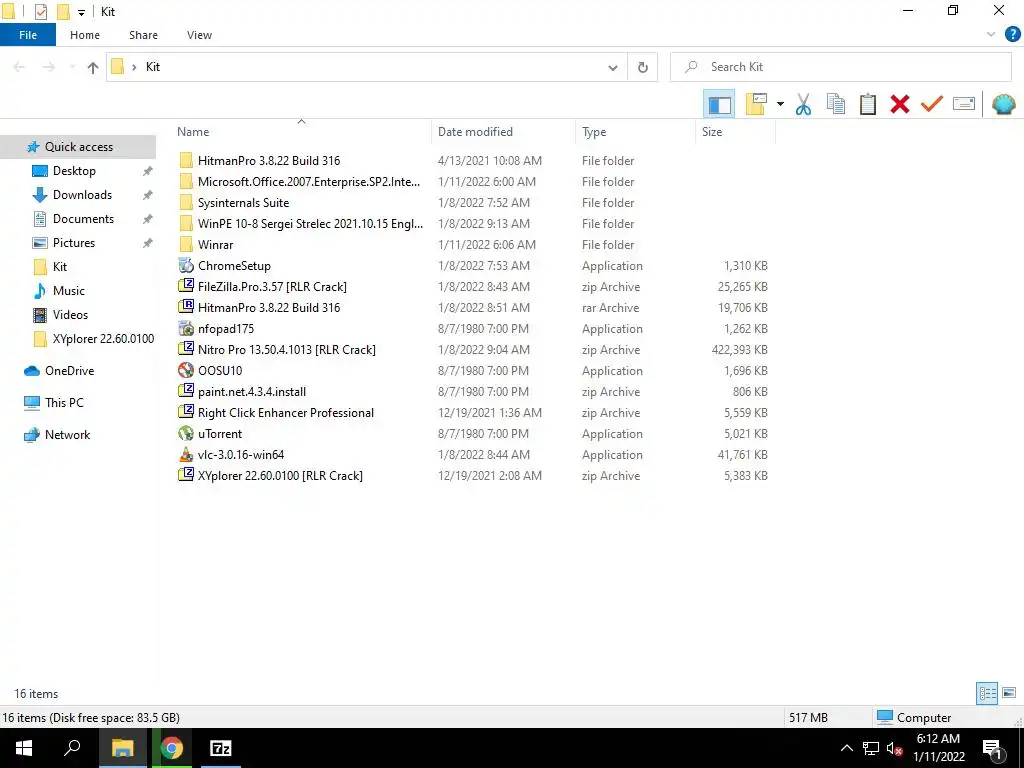This screenshot has height=768, width=1024.
Task: Click the Paste clipboard icon
Action: tap(867, 104)
